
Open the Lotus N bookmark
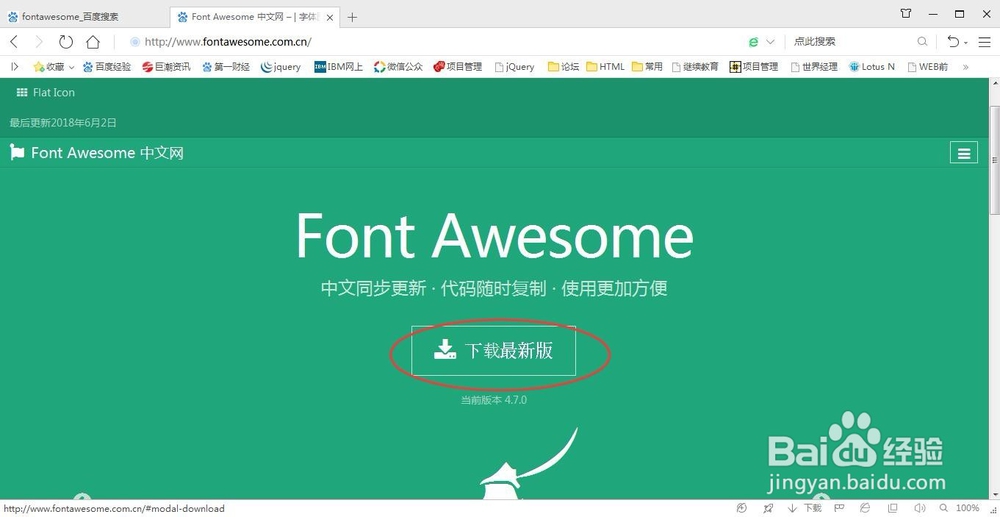click(872, 66)
